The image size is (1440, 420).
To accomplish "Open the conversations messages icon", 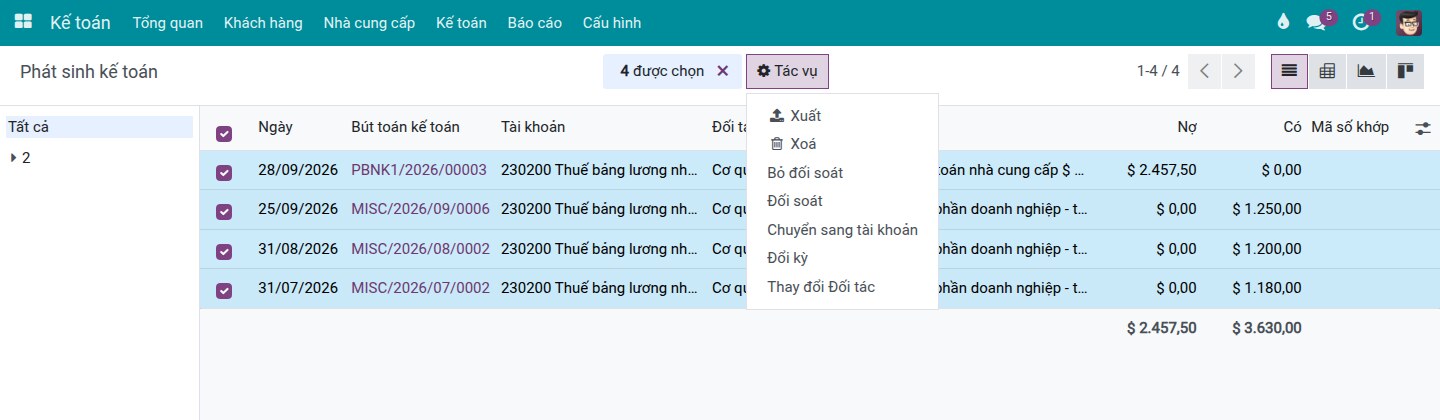I will (x=1316, y=22).
